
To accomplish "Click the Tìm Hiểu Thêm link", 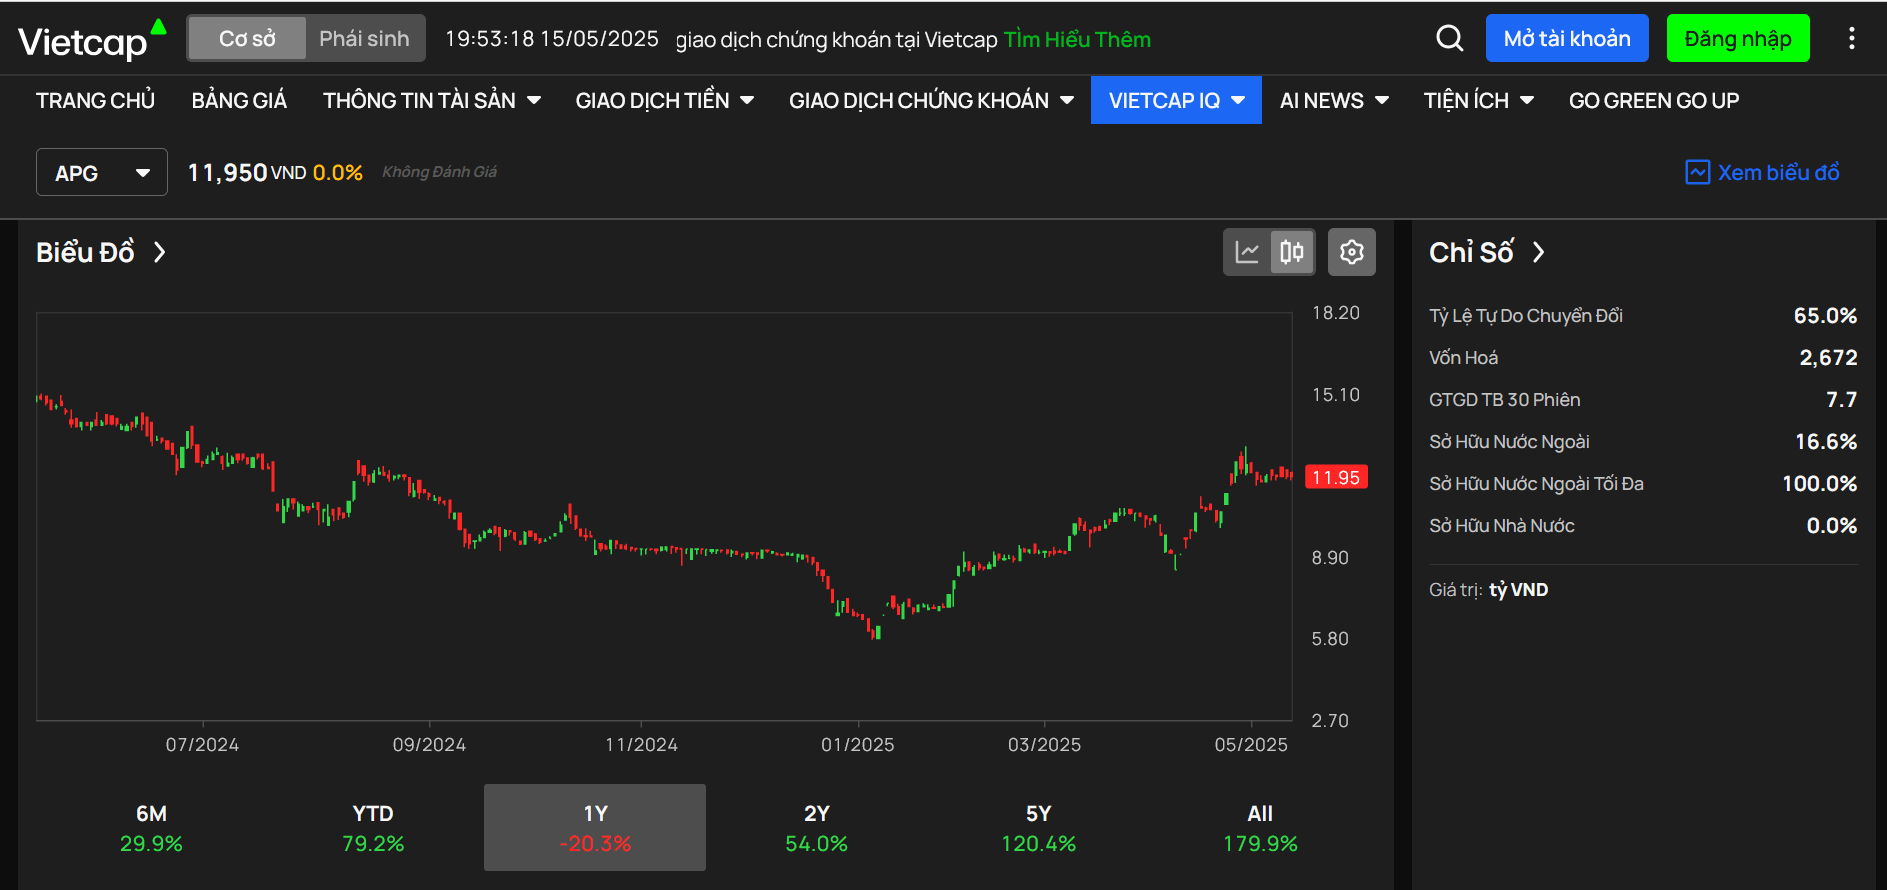I will (1077, 40).
